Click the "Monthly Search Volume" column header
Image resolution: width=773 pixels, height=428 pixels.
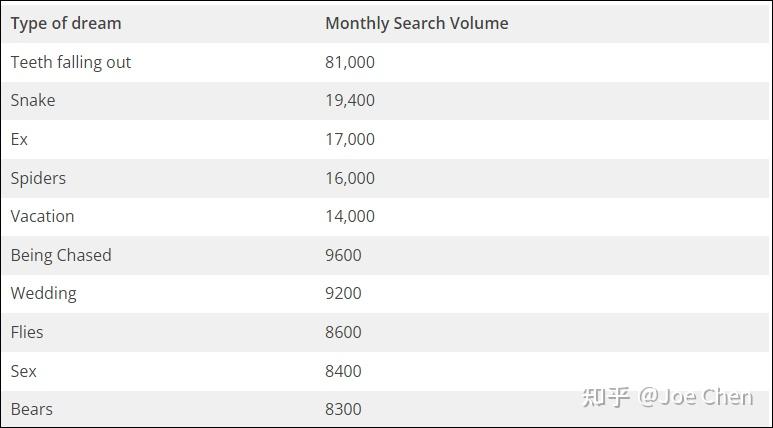(x=416, y=23)
